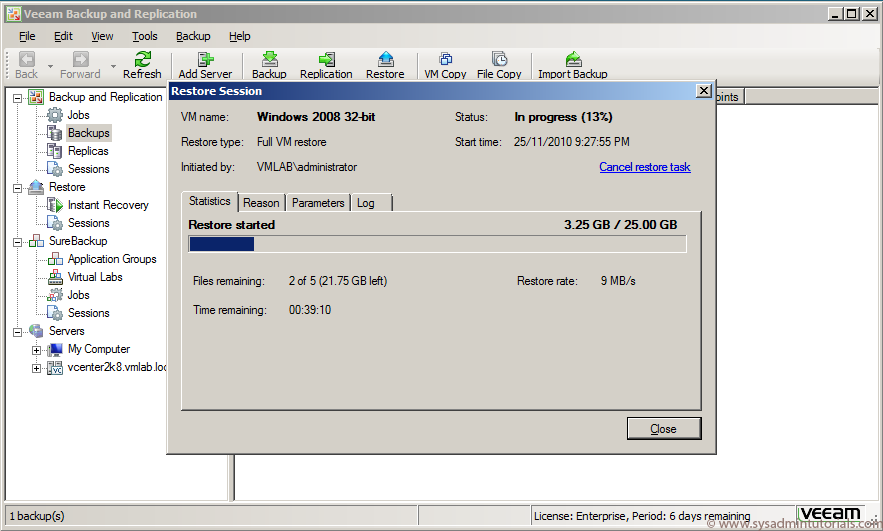
Task: Click the Back toolbar icon
Action: [26, 59]
